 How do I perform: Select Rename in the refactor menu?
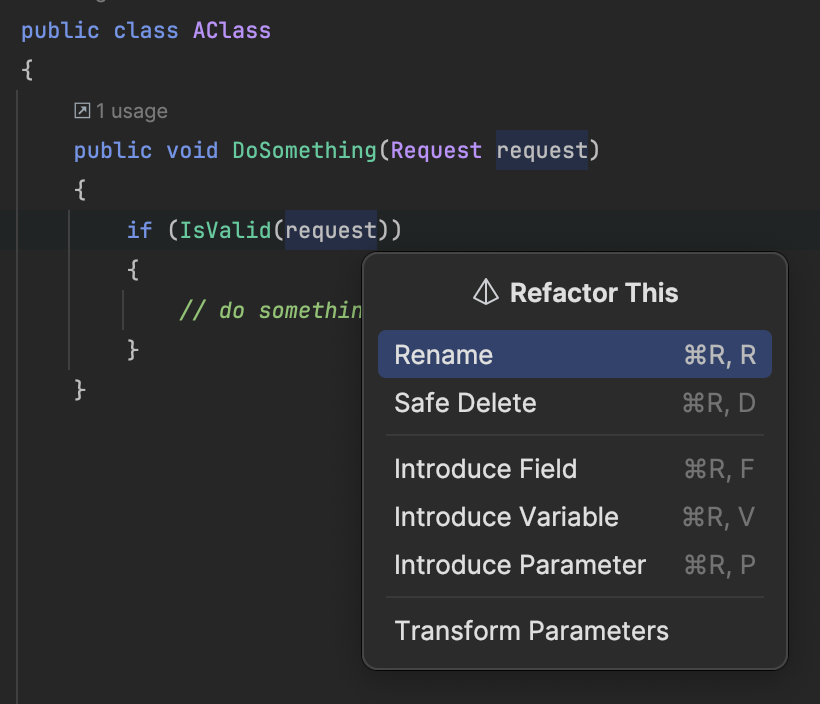coord(444,355)
